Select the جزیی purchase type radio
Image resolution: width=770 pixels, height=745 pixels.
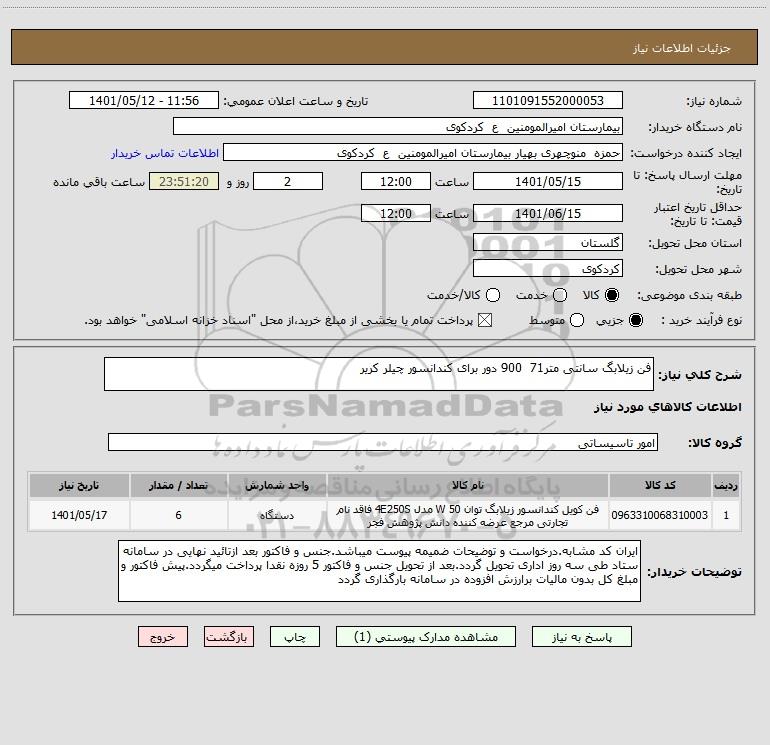point(635,320)
